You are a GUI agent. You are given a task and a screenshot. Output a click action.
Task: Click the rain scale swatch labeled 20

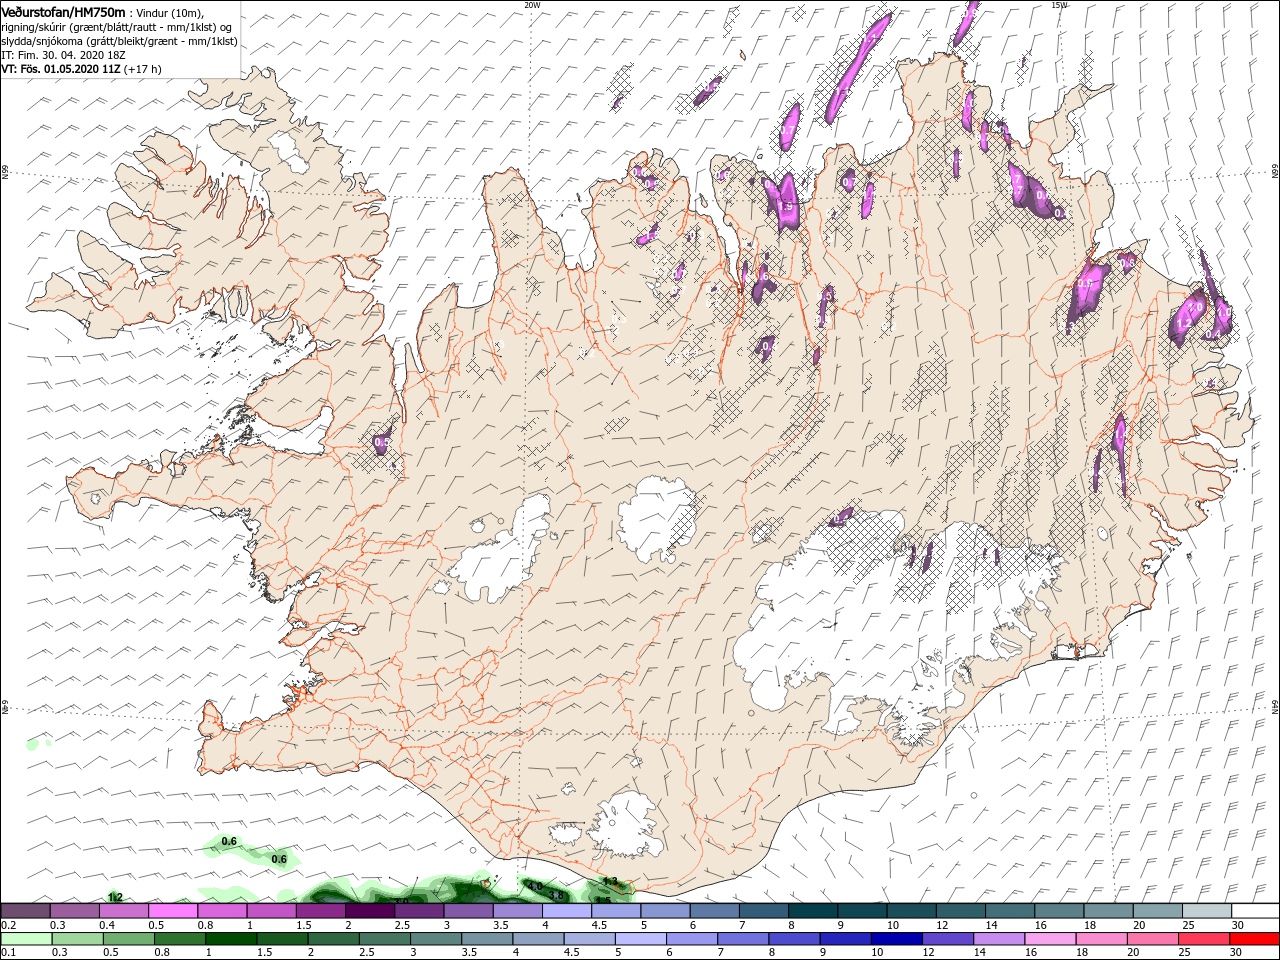1151,939
